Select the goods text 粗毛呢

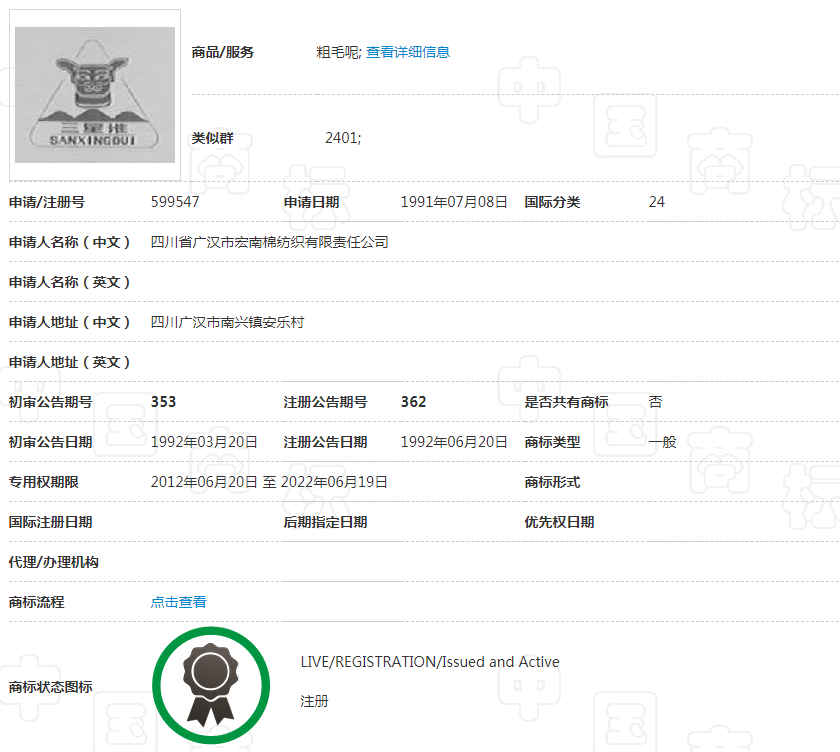point(337,52)
